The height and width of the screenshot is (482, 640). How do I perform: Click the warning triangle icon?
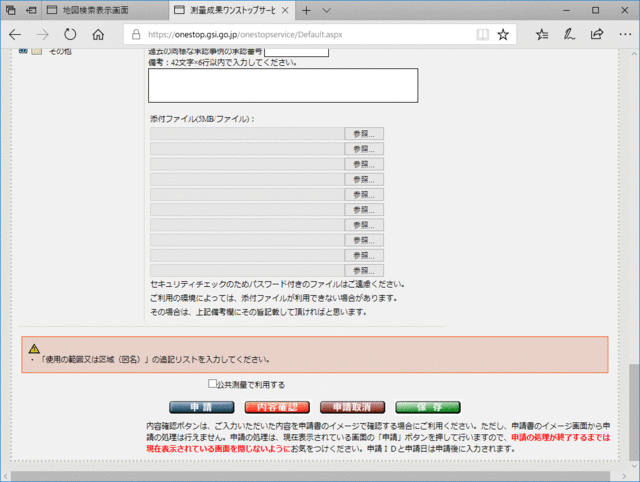(x=34, y=349)
